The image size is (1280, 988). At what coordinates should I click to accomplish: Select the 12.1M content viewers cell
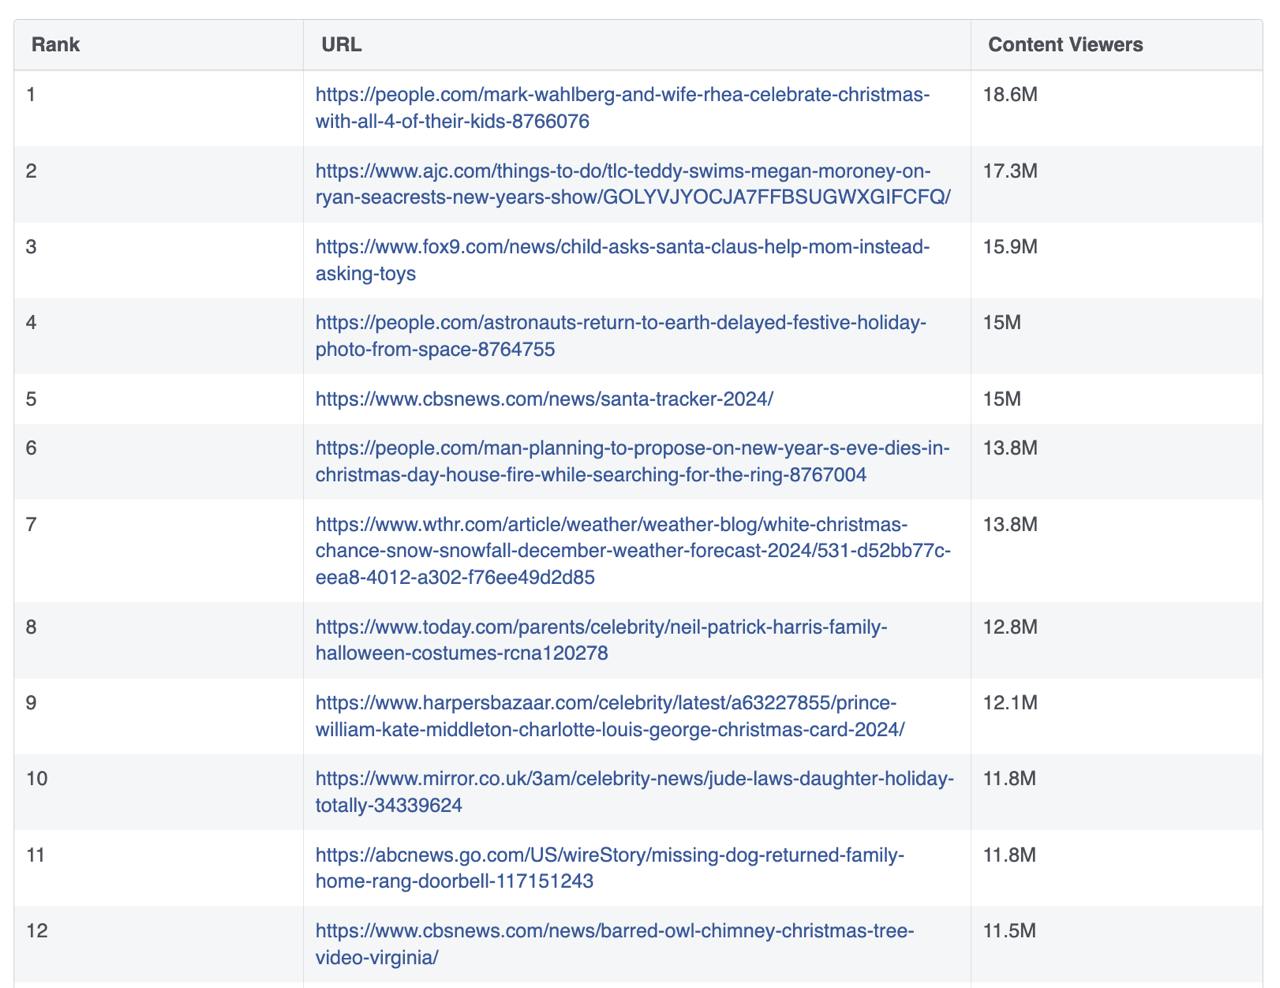[x=1010, y=703]
